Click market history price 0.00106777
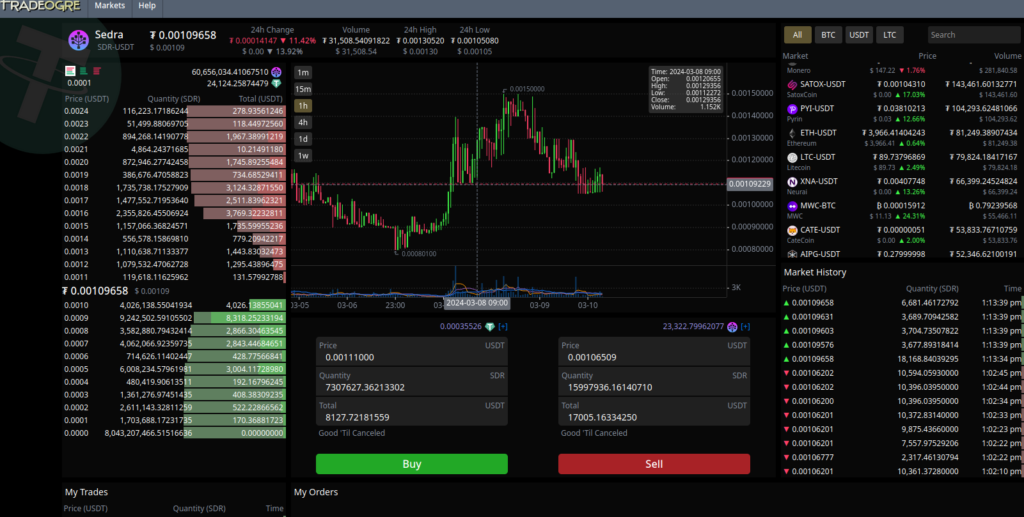 (812, 458)
